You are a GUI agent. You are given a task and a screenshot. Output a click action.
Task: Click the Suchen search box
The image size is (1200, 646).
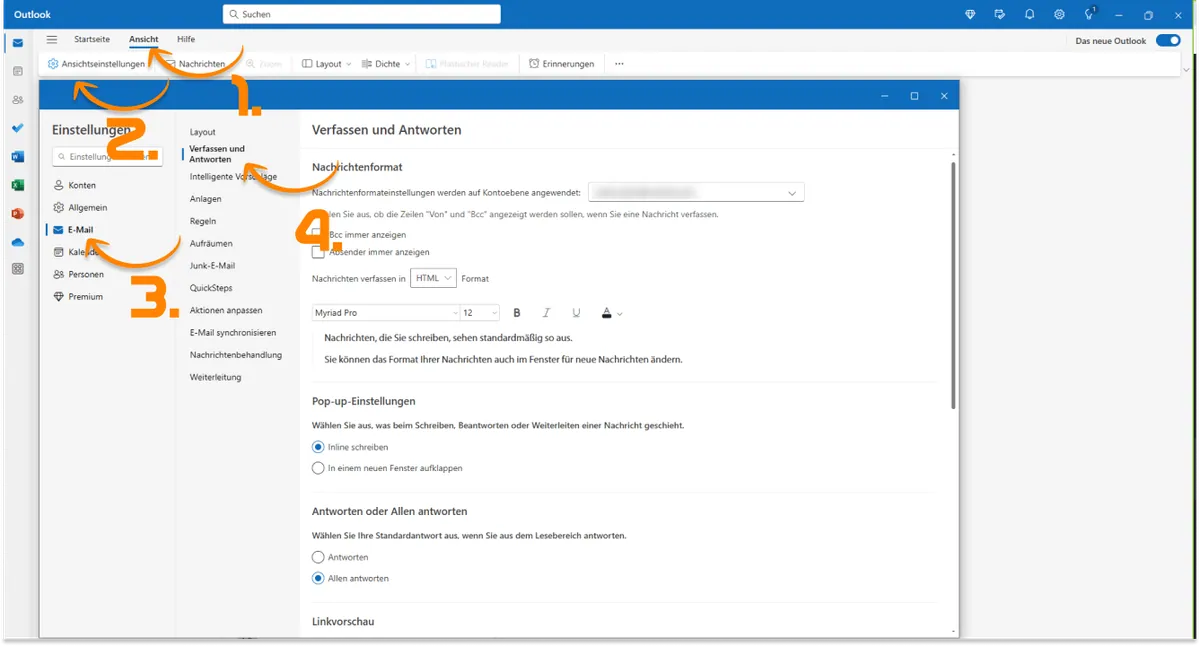[362, 14]
